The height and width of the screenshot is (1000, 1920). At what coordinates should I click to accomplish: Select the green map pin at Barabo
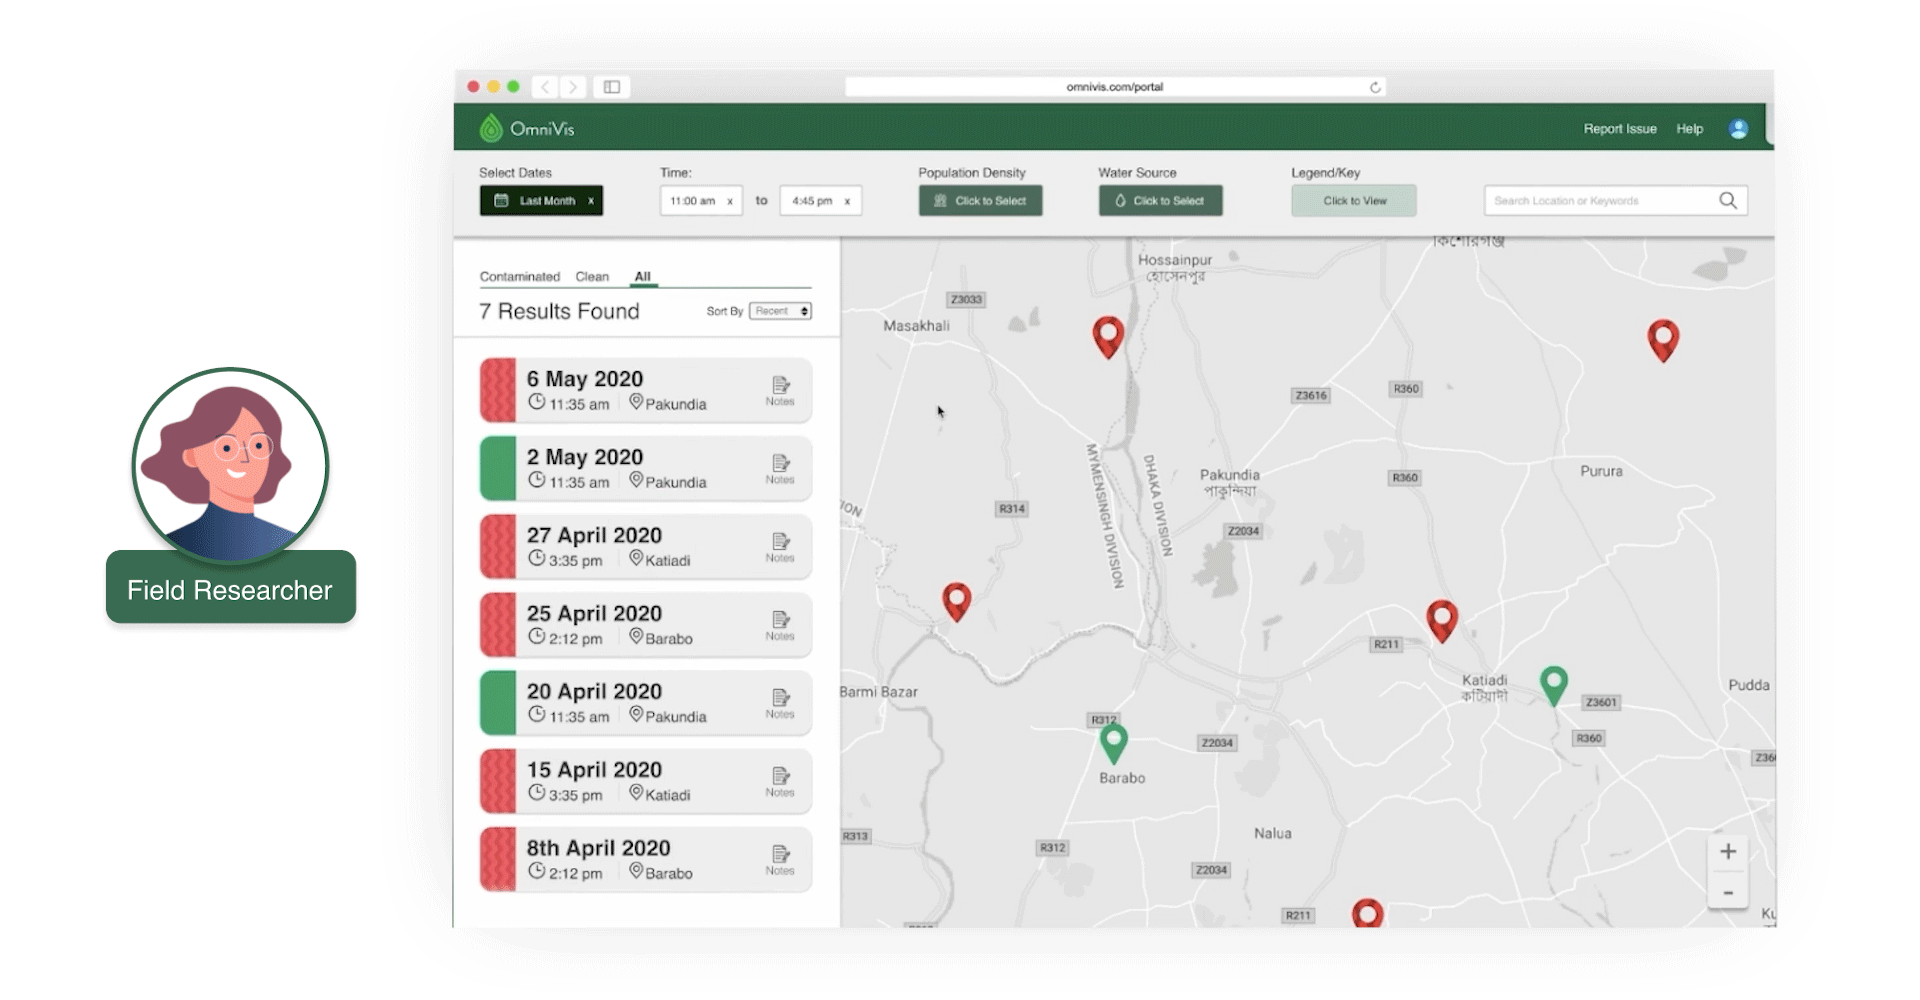(x=1113, y=744)
